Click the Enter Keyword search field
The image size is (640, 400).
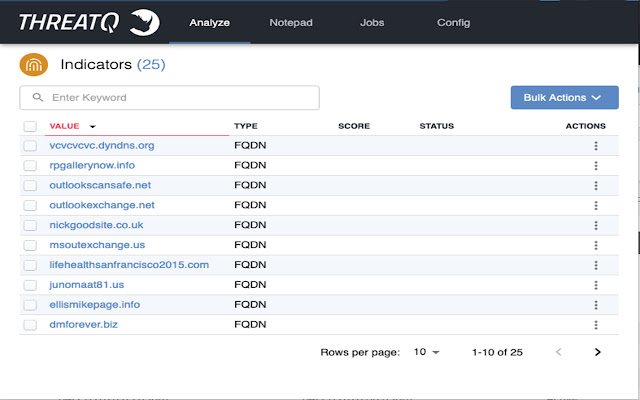click(170, 98)
